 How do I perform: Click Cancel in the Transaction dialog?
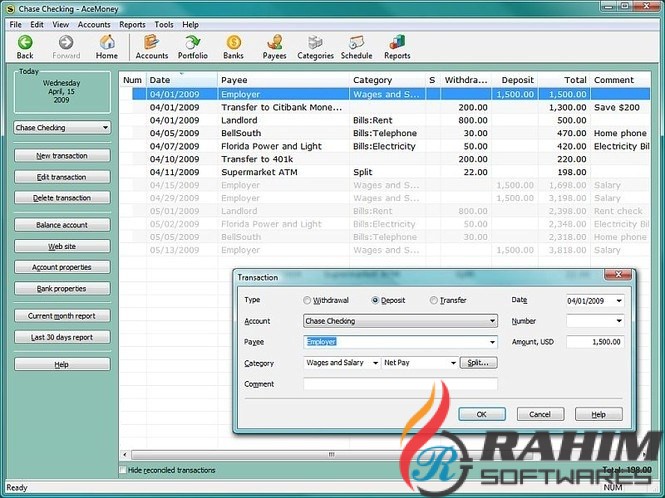tap(540, 414)
